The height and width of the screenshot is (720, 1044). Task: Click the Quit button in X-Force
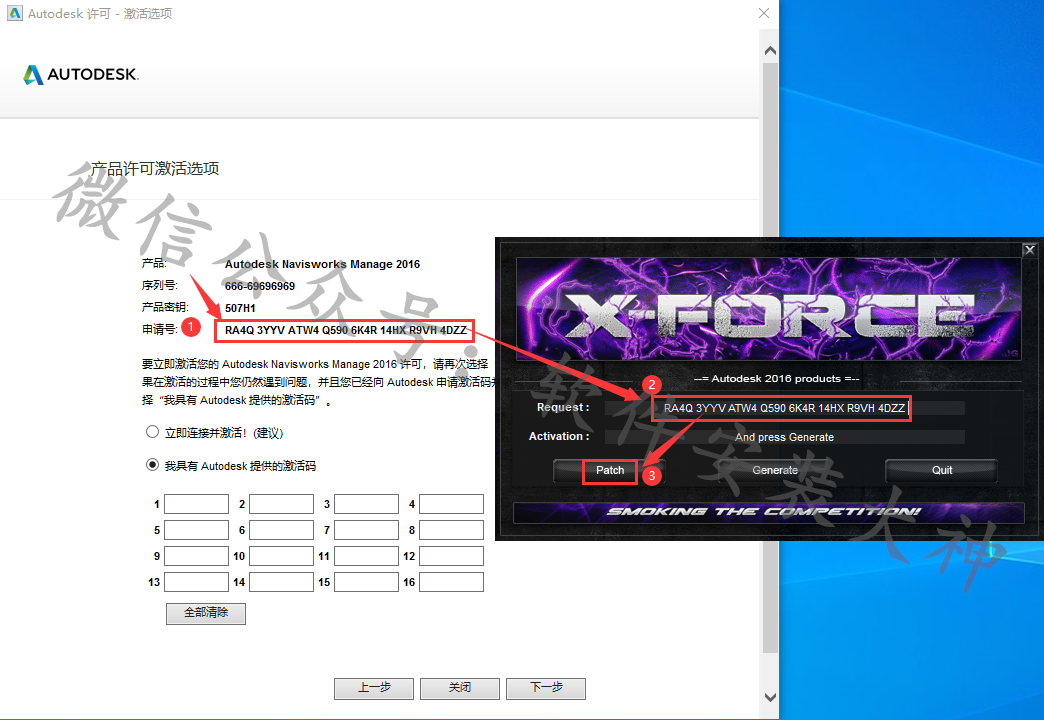coord(941,470)
